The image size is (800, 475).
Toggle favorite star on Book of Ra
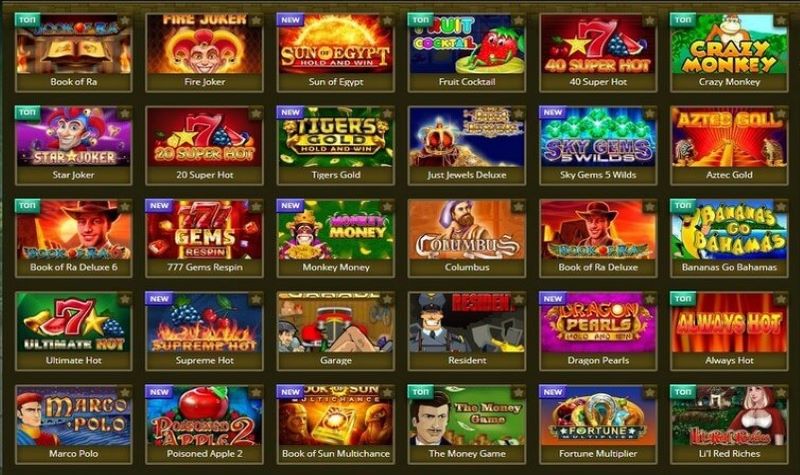pos(125,20)
